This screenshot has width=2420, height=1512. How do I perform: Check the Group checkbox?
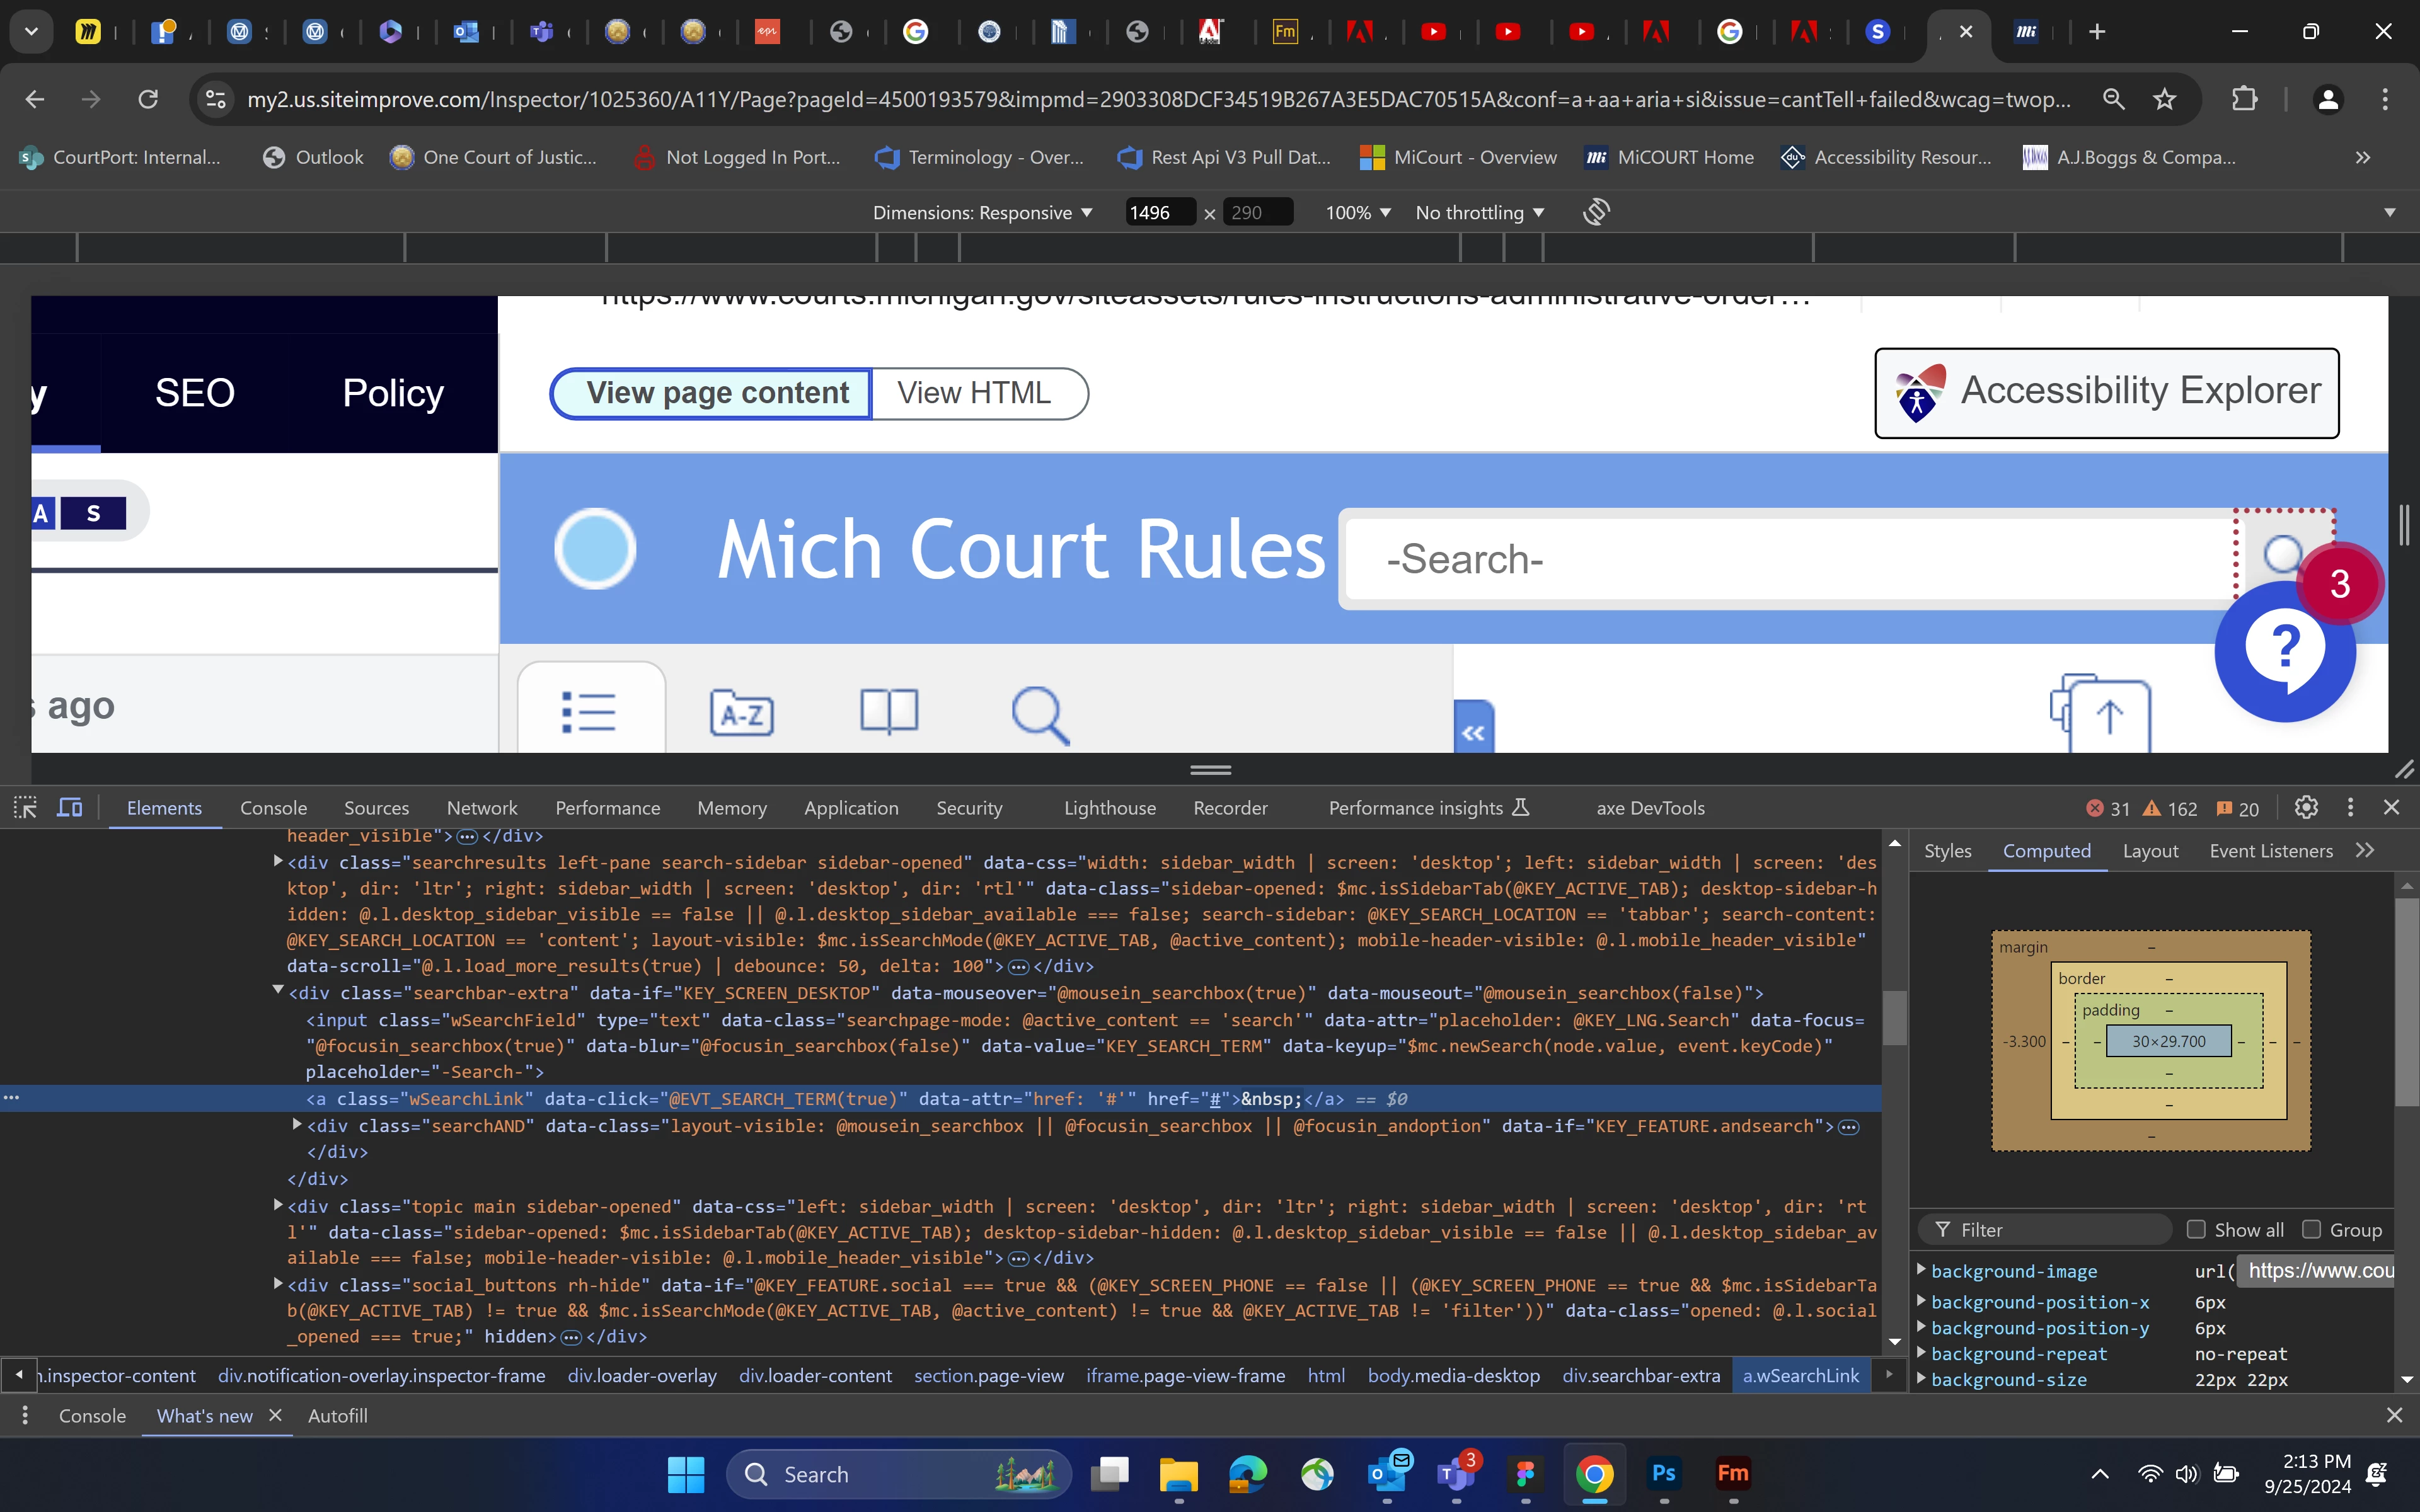point(2311,1230)
